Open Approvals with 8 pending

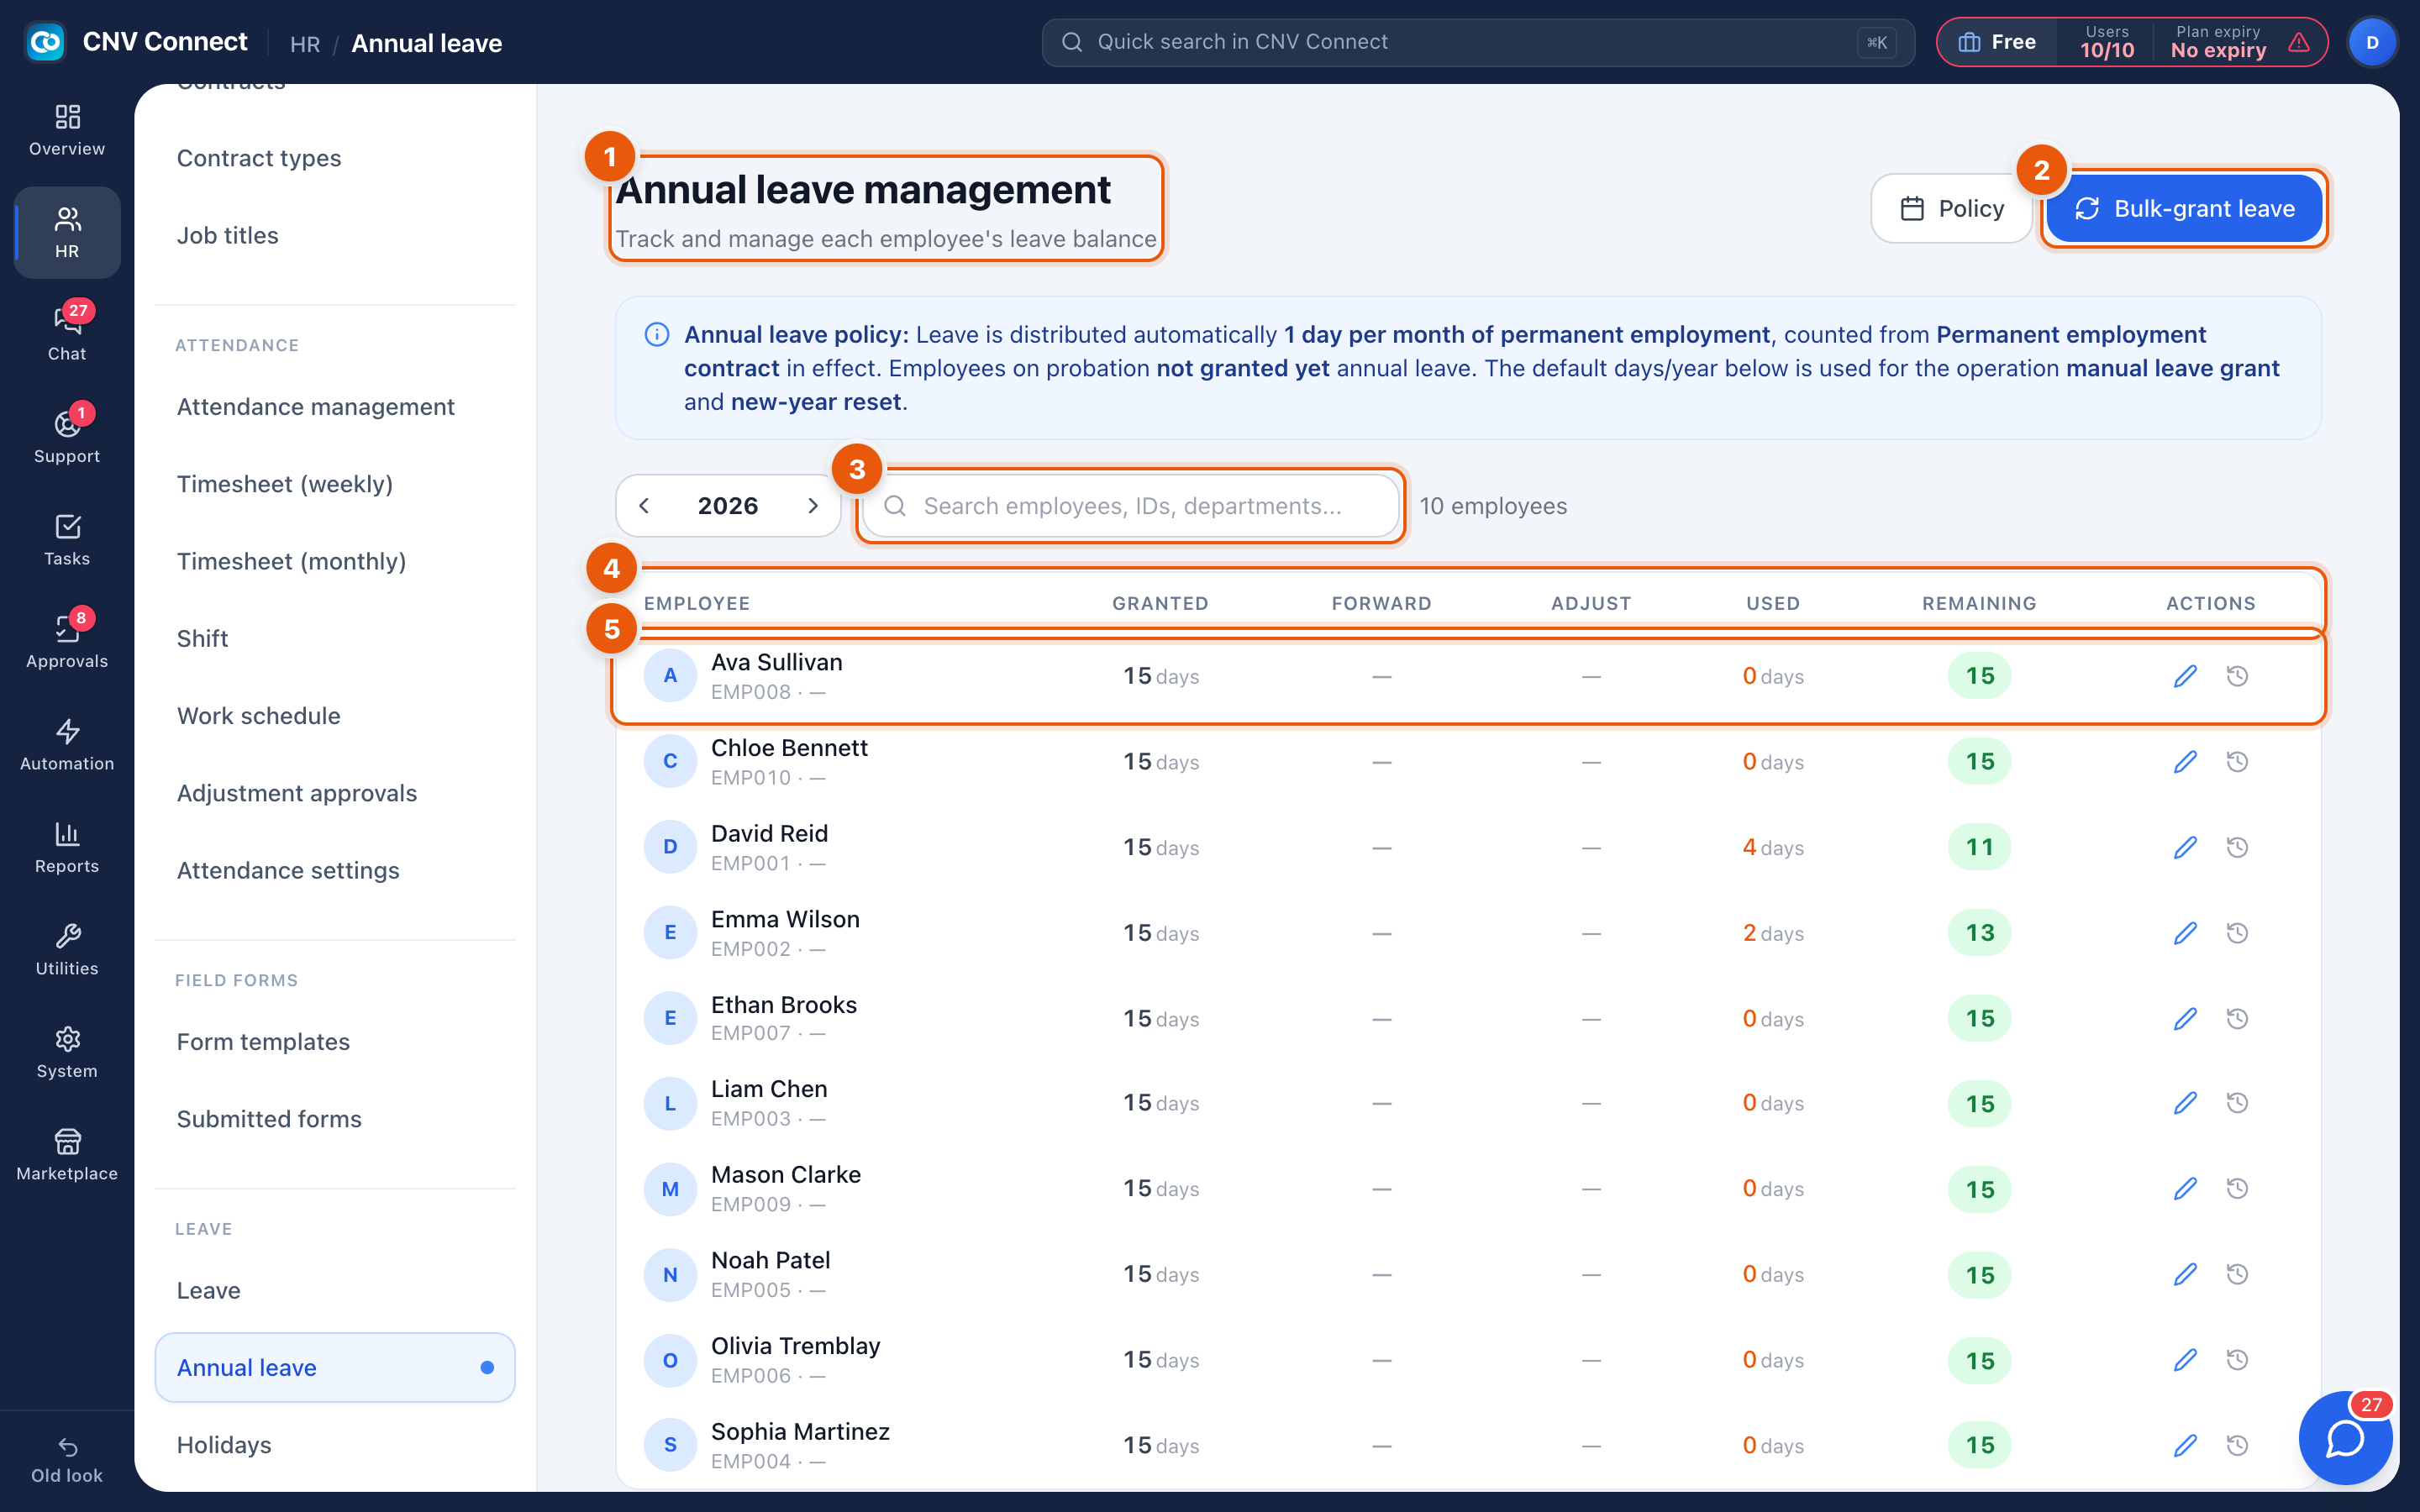pos(67,642)
